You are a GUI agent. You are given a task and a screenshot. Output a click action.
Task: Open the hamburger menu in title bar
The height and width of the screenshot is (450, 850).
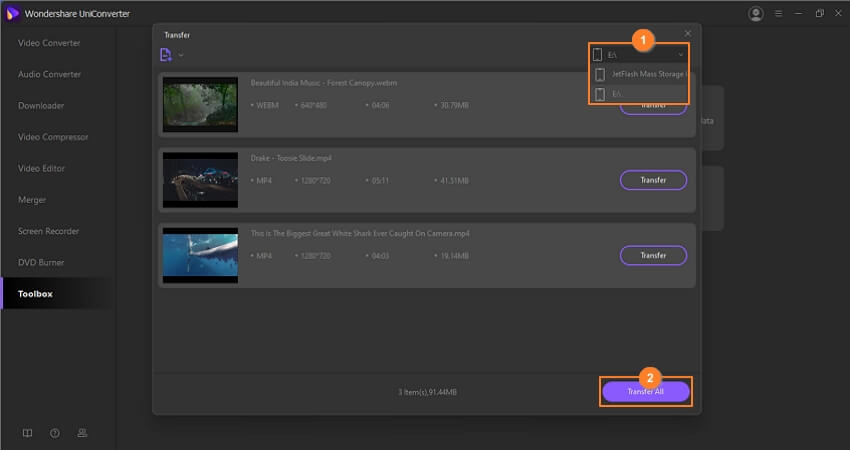pos(778,14)
